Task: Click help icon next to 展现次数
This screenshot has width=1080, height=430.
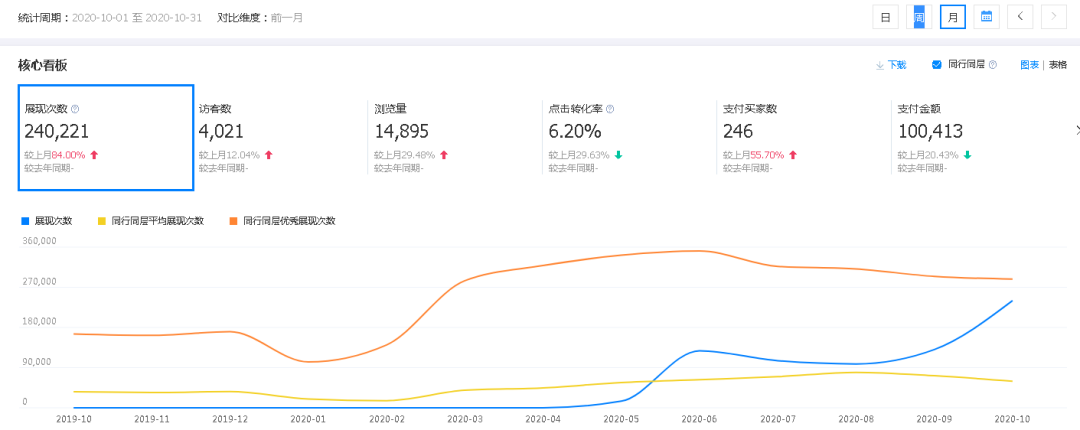Action: pyautogui.click(x=75, y=109)
